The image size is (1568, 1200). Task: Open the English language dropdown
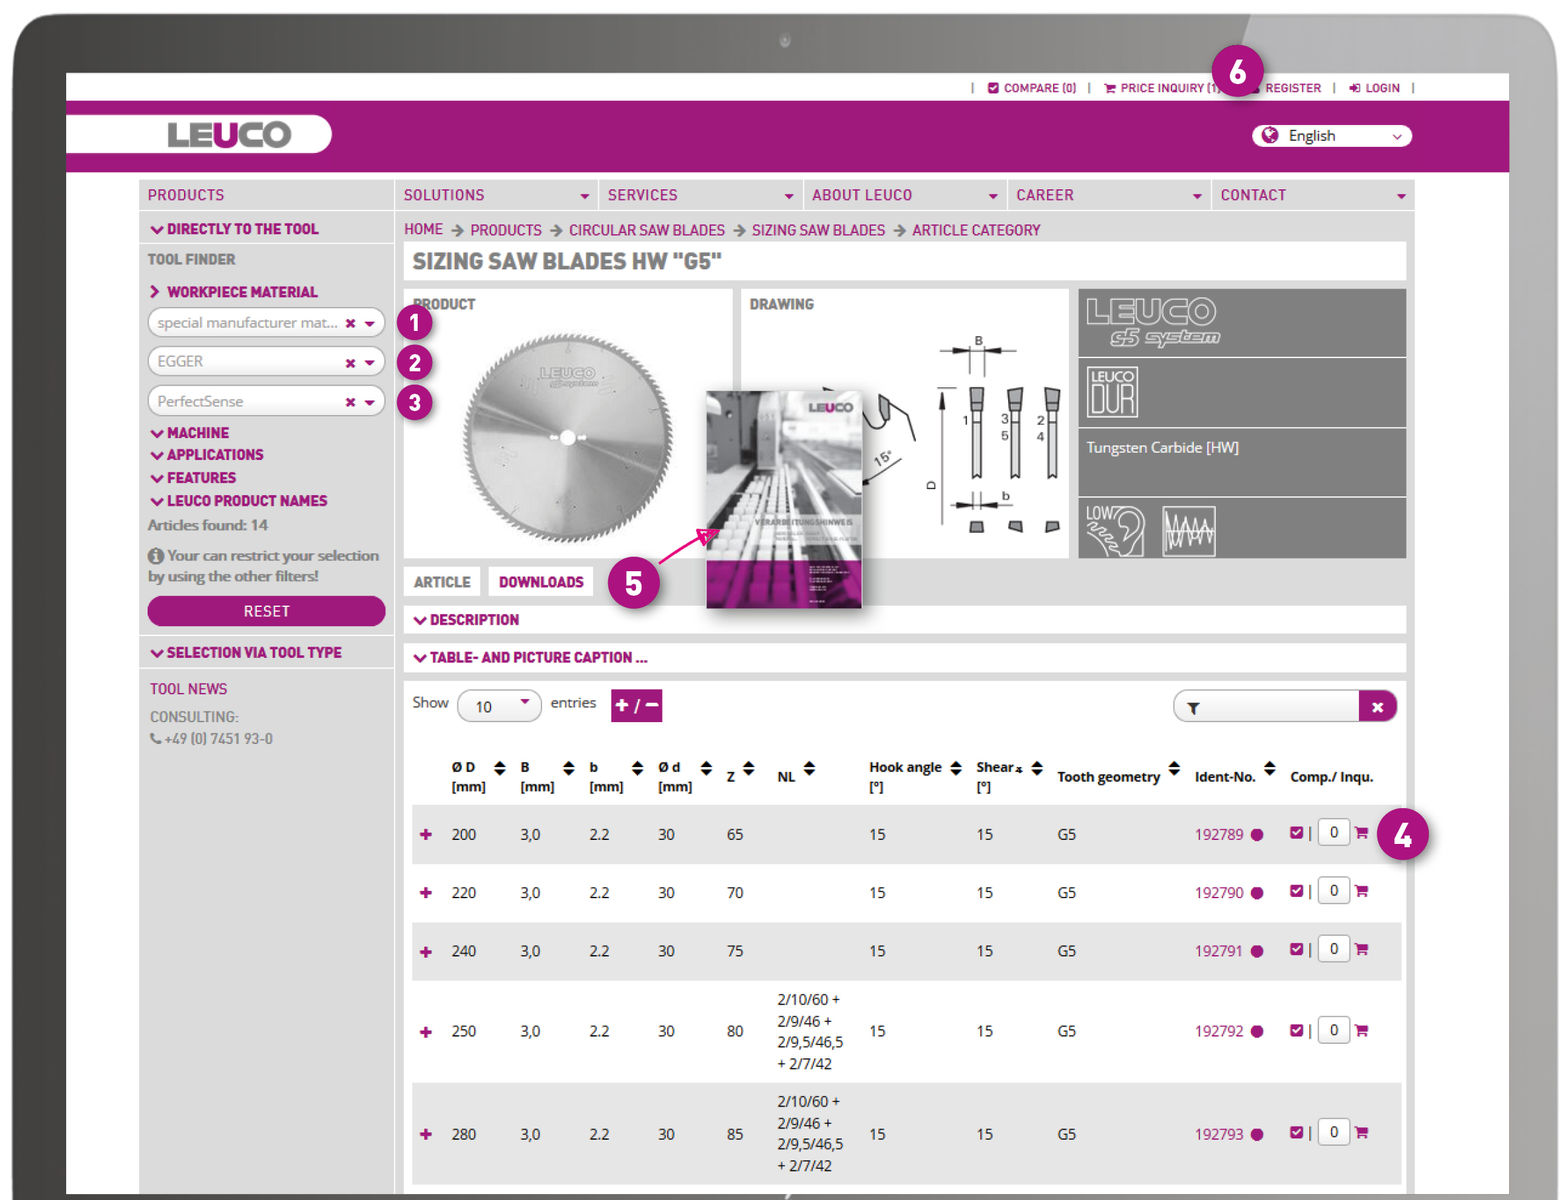1331,136
